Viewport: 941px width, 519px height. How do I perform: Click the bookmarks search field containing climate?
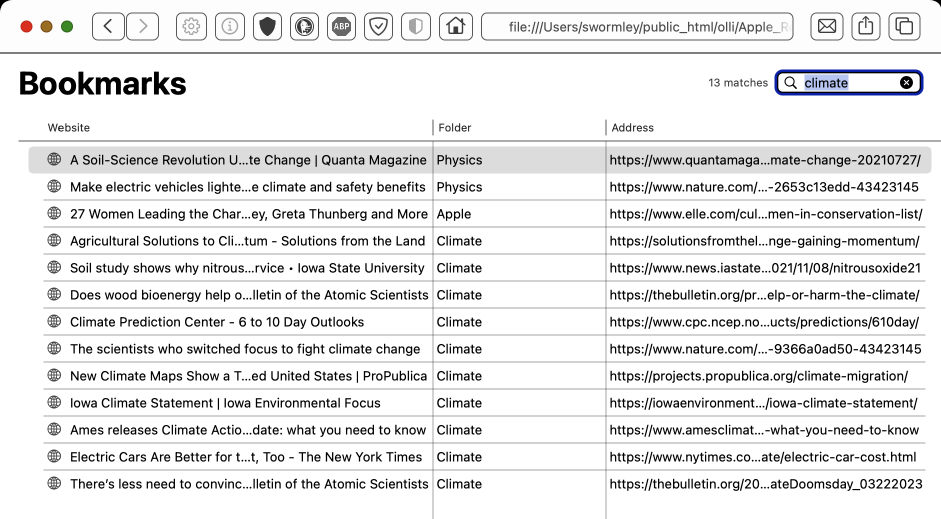(849, 83)
